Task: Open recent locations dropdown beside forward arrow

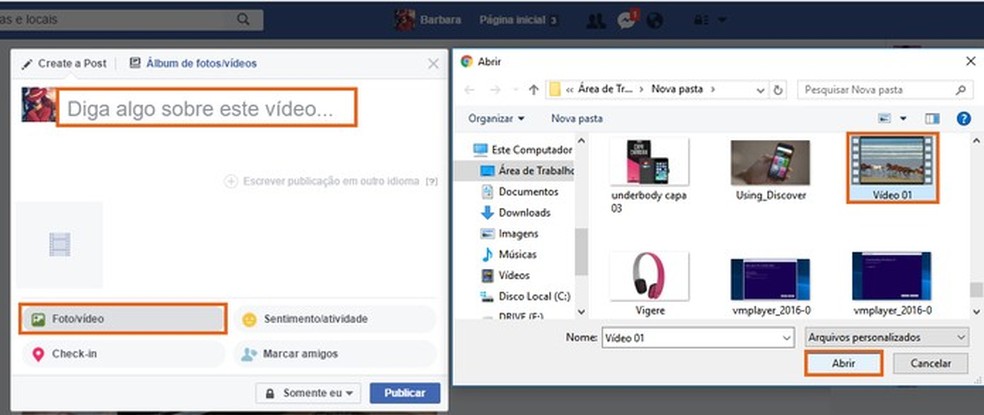Action: tap(515, 90)
